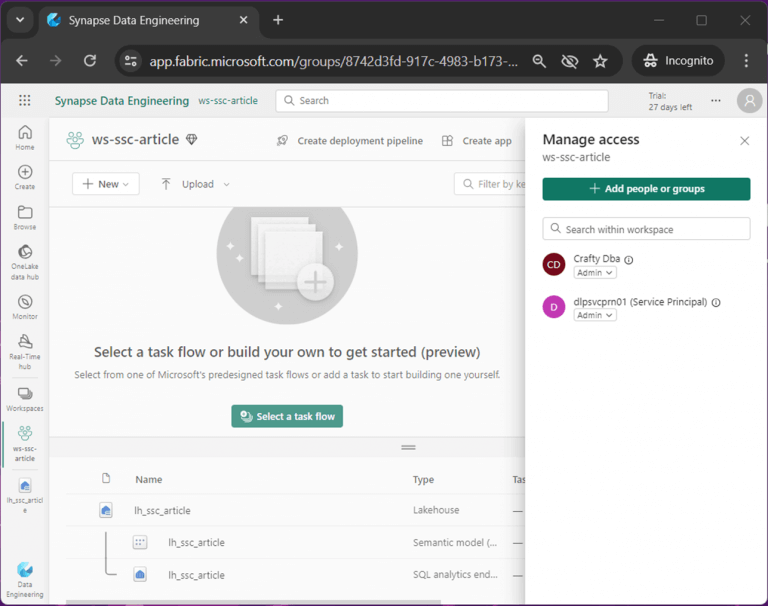The height and width of the screenshot is (606, 768).
Task: Open the app launcher waffle icon
Action: pyautogui.click(x=25, y=100)
